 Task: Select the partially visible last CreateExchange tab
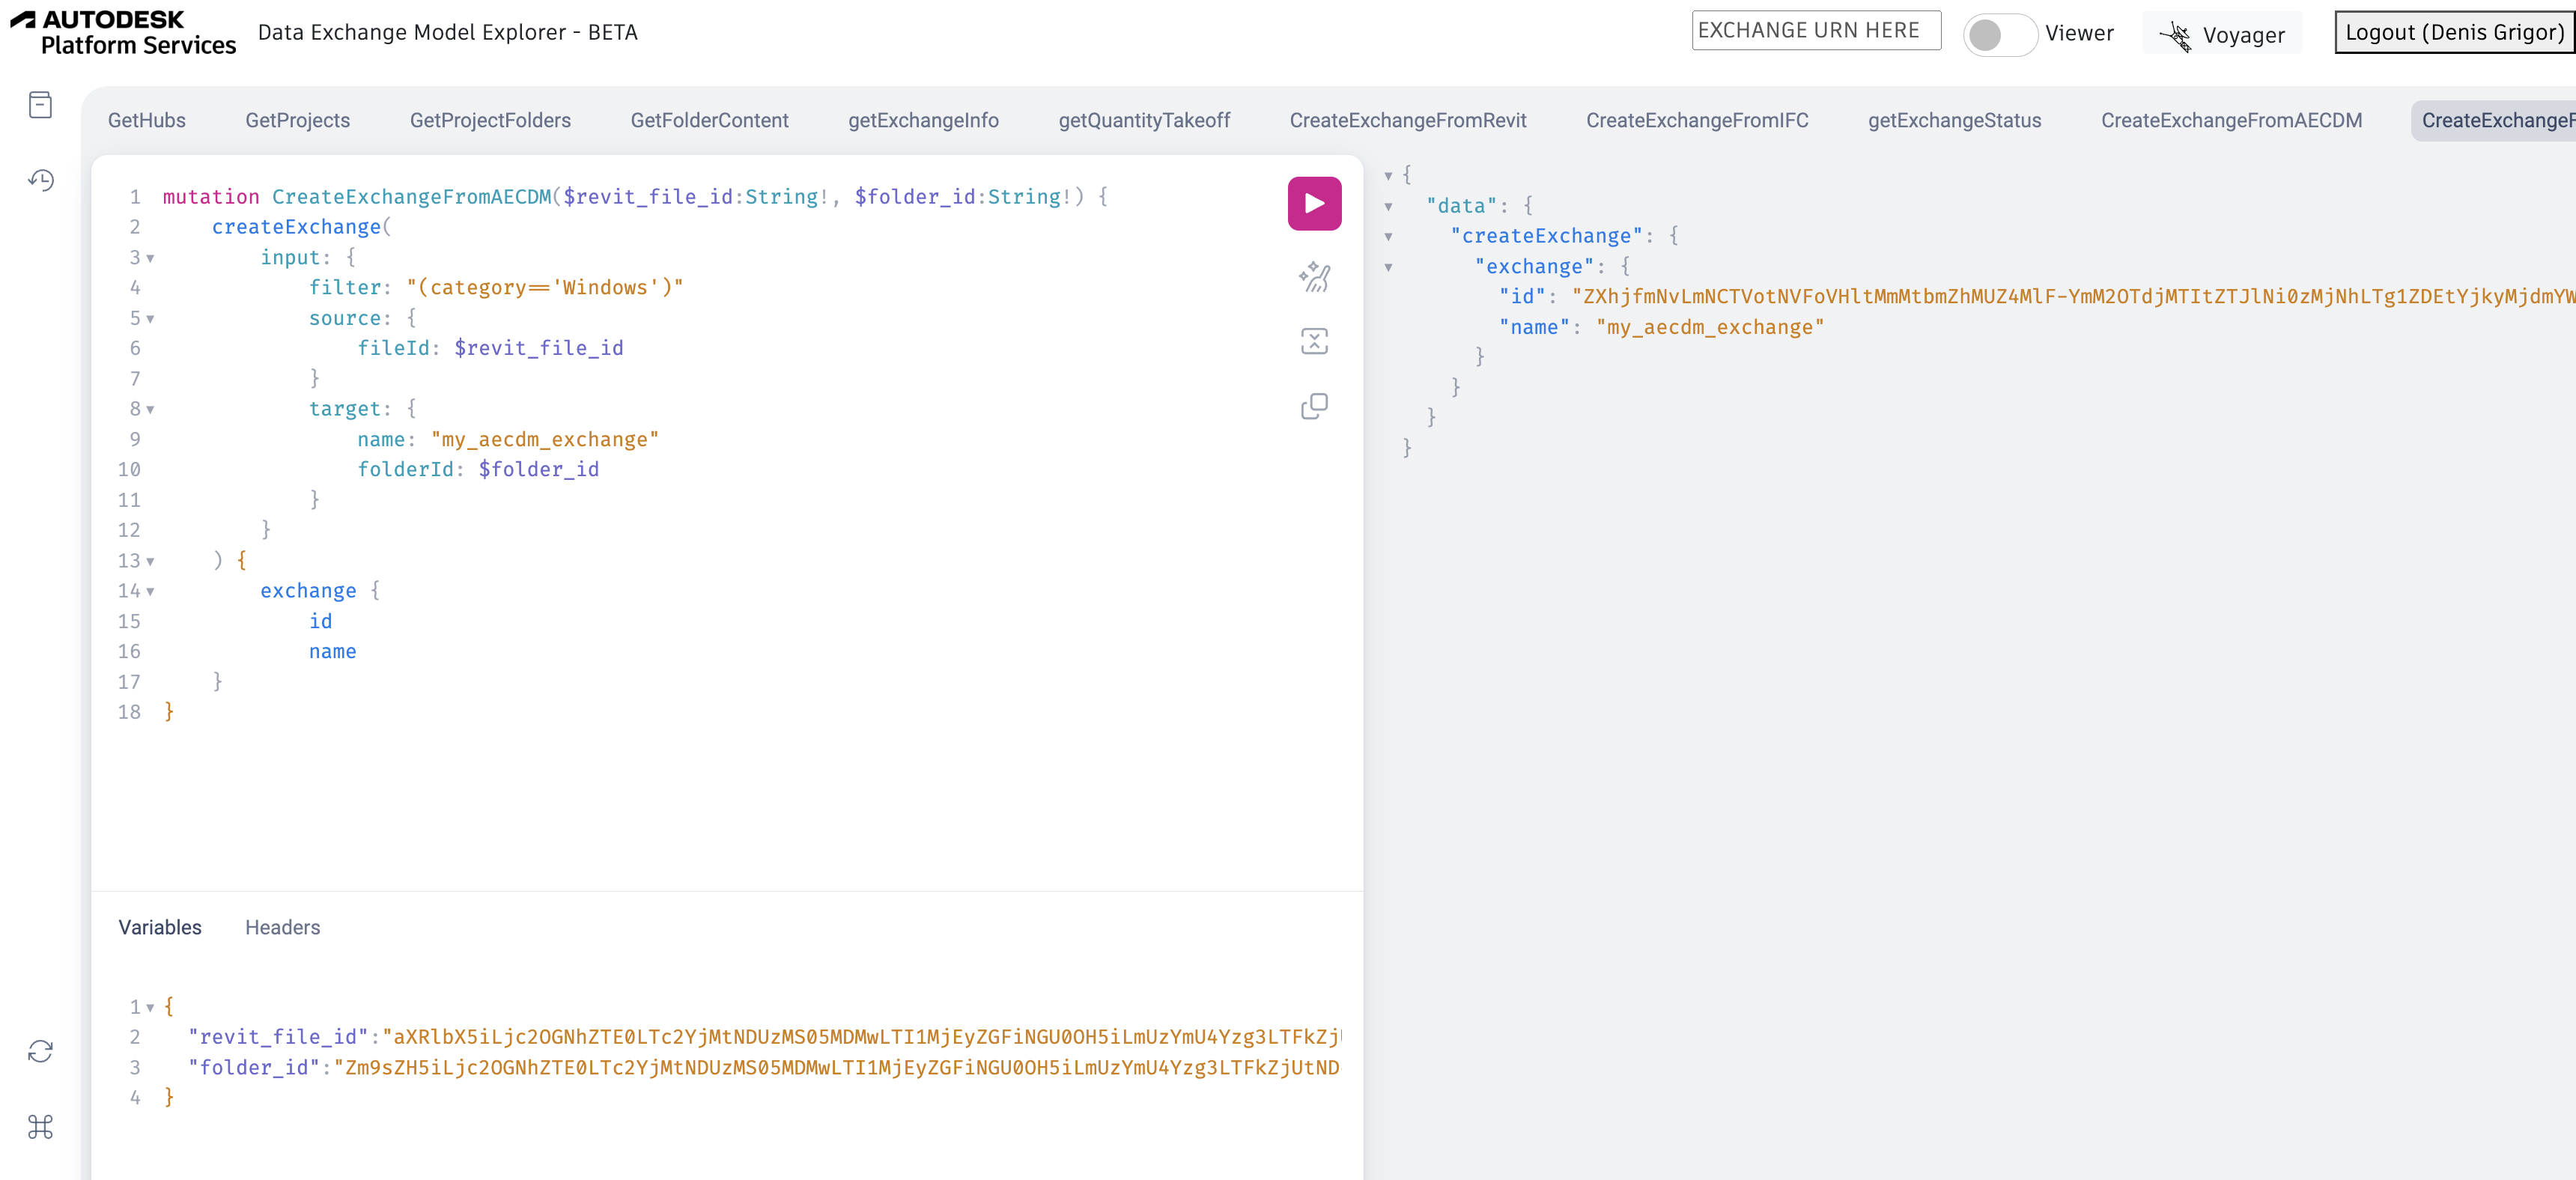point(2494,121)
